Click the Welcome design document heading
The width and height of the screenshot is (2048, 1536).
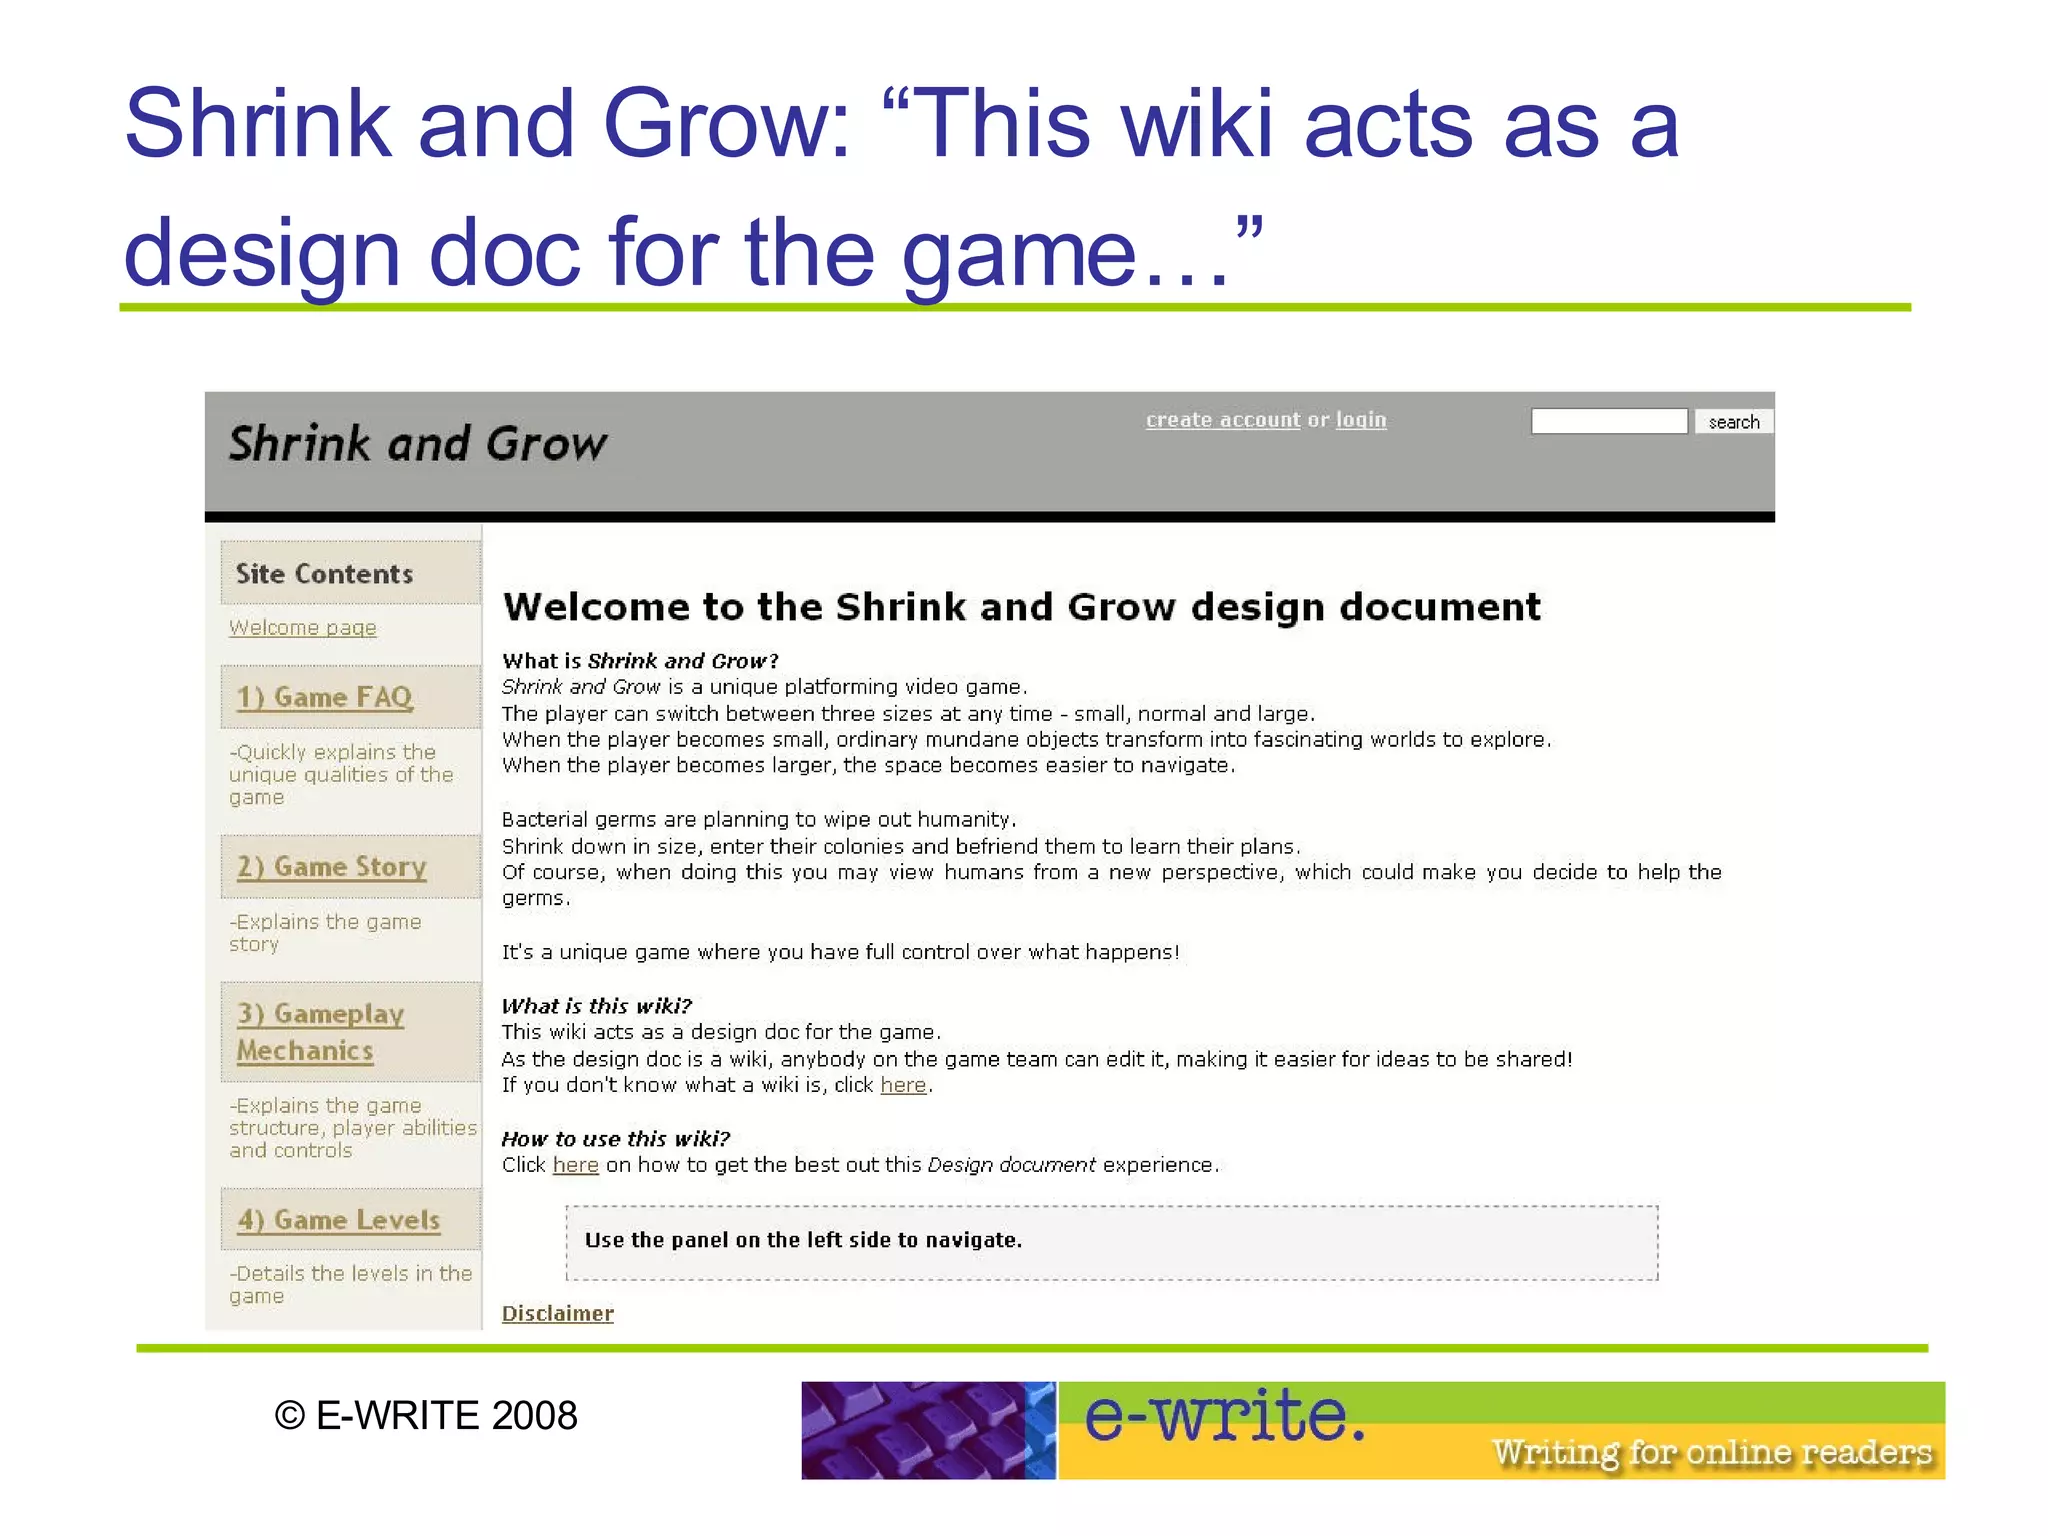click(x=1021, y=608)
